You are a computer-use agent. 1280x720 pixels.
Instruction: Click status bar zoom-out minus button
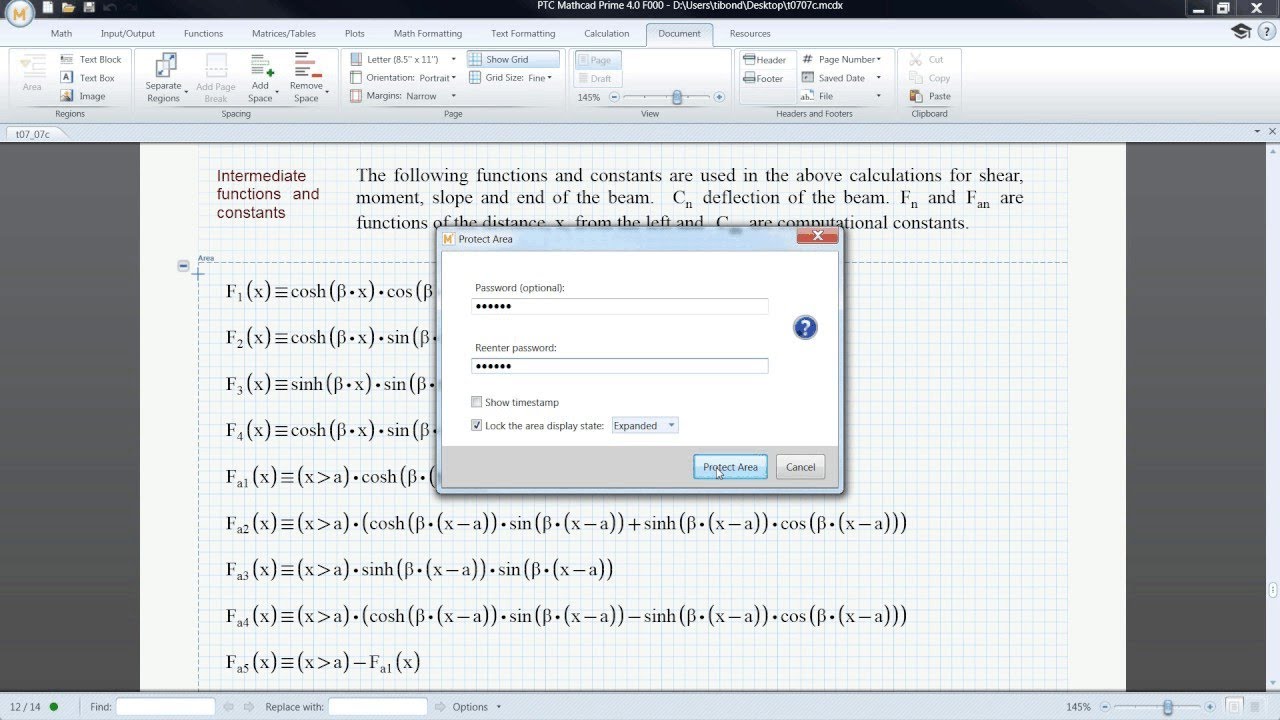[1106, 707]
